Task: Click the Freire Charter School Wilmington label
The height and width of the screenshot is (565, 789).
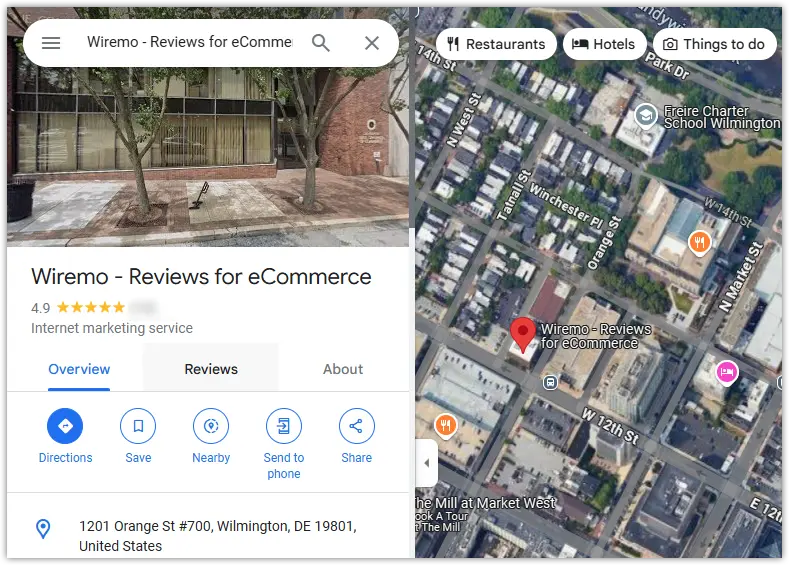Action: [x=722, y=117]
